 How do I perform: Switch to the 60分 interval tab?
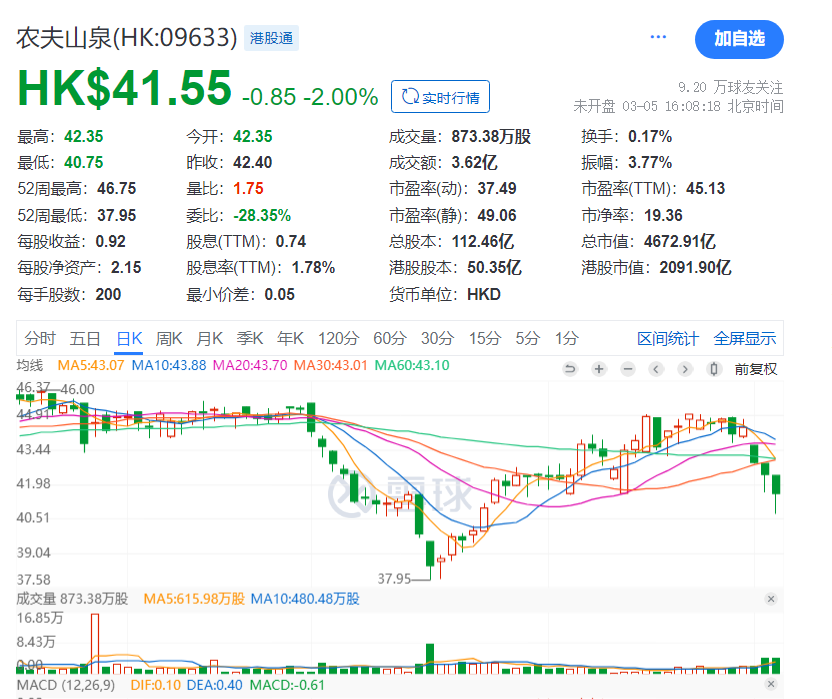click(x=390, y=338)
